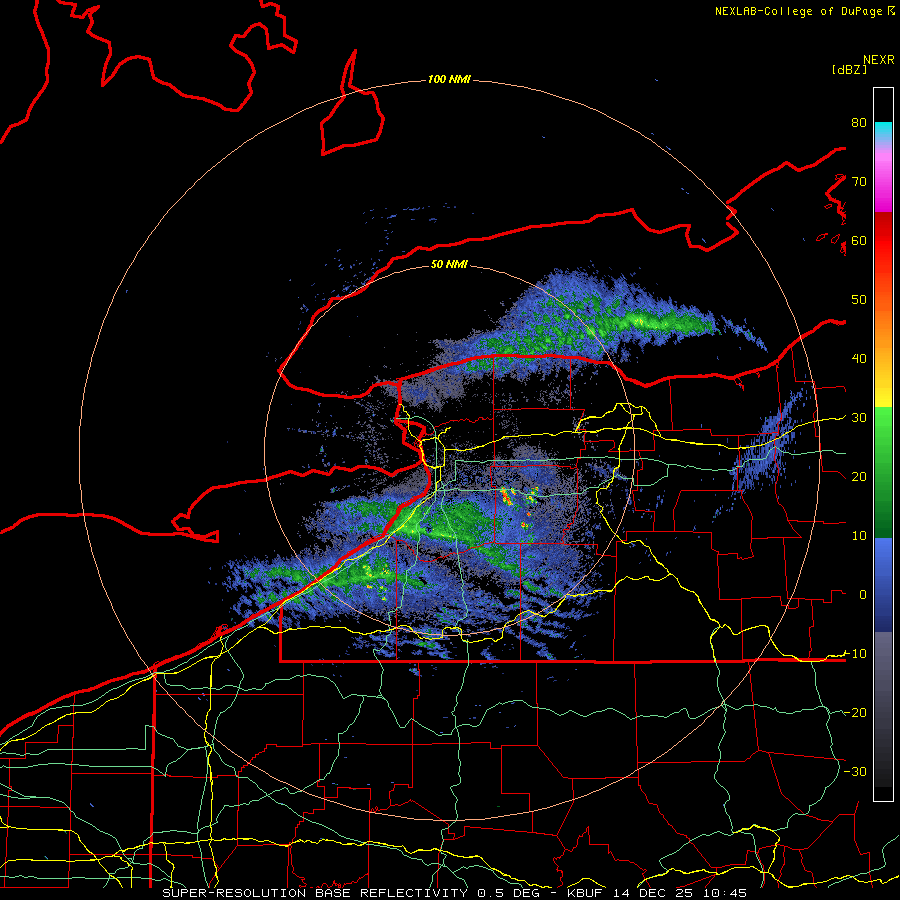The image size is (900, 900).
Task: Click the SUPER-RESOLUTION BASE REFLECTIVITY caption text
Action: [315, 893]
